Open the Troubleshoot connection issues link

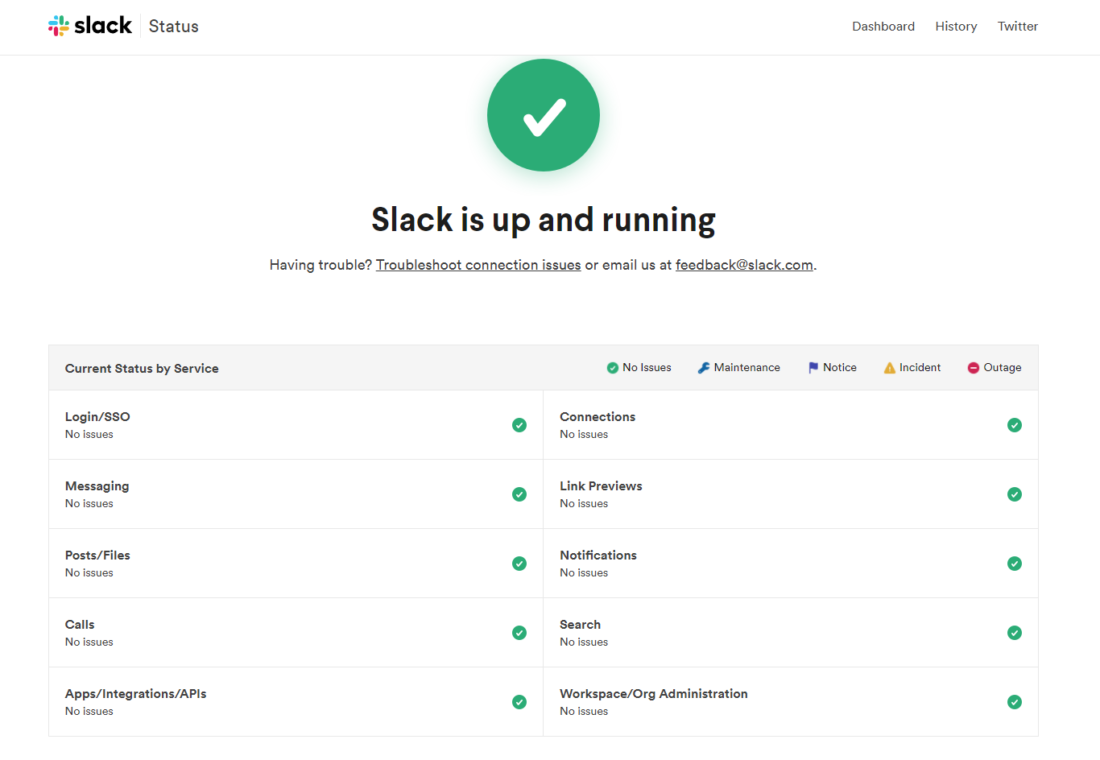tap(478, 265)
